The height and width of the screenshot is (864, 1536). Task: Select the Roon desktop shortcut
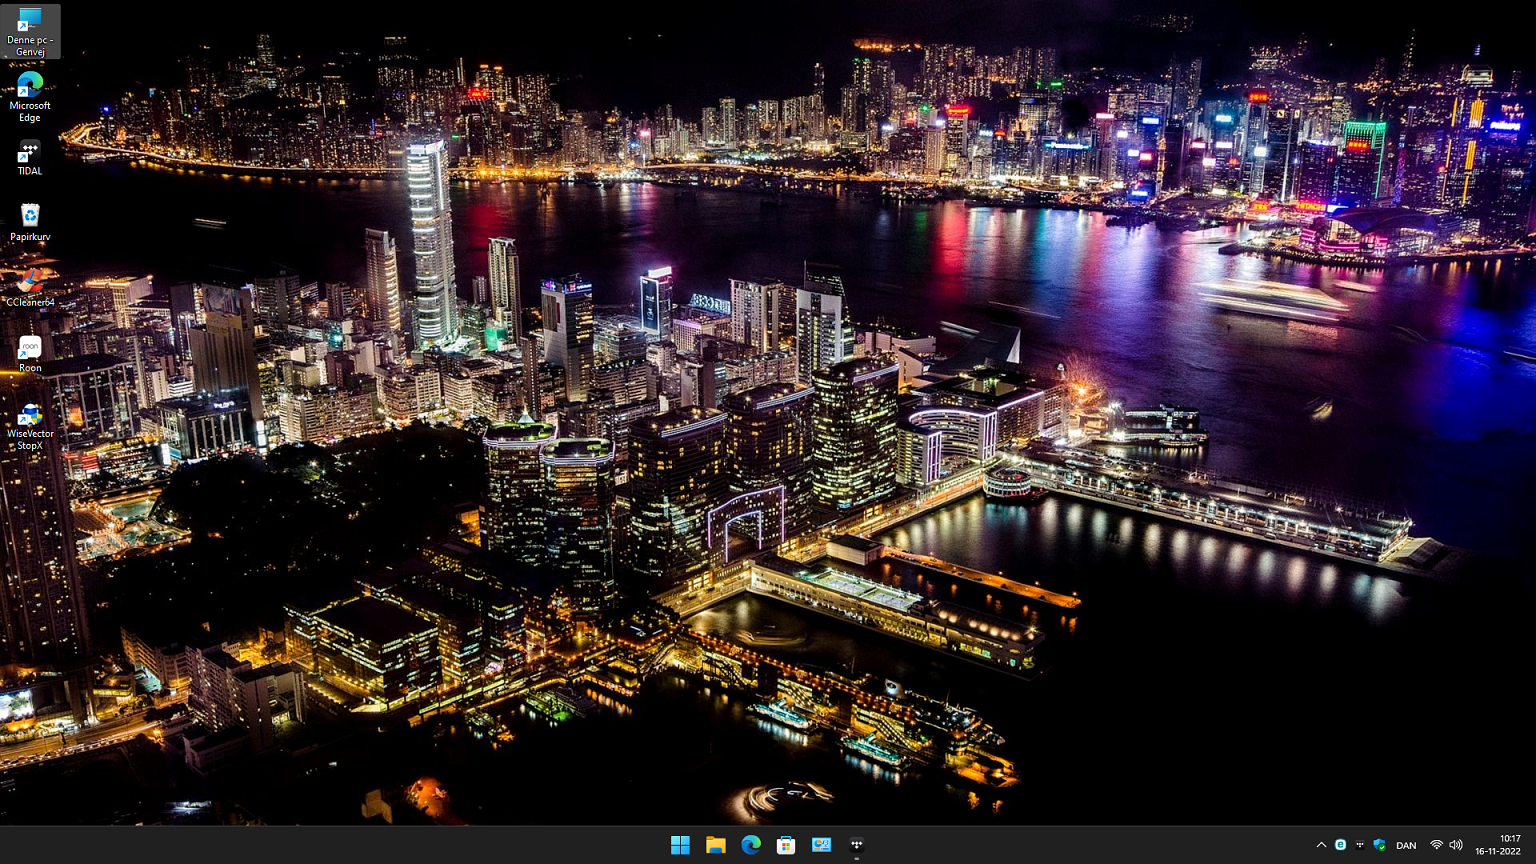pyautogui.click(x=30, y=354)
